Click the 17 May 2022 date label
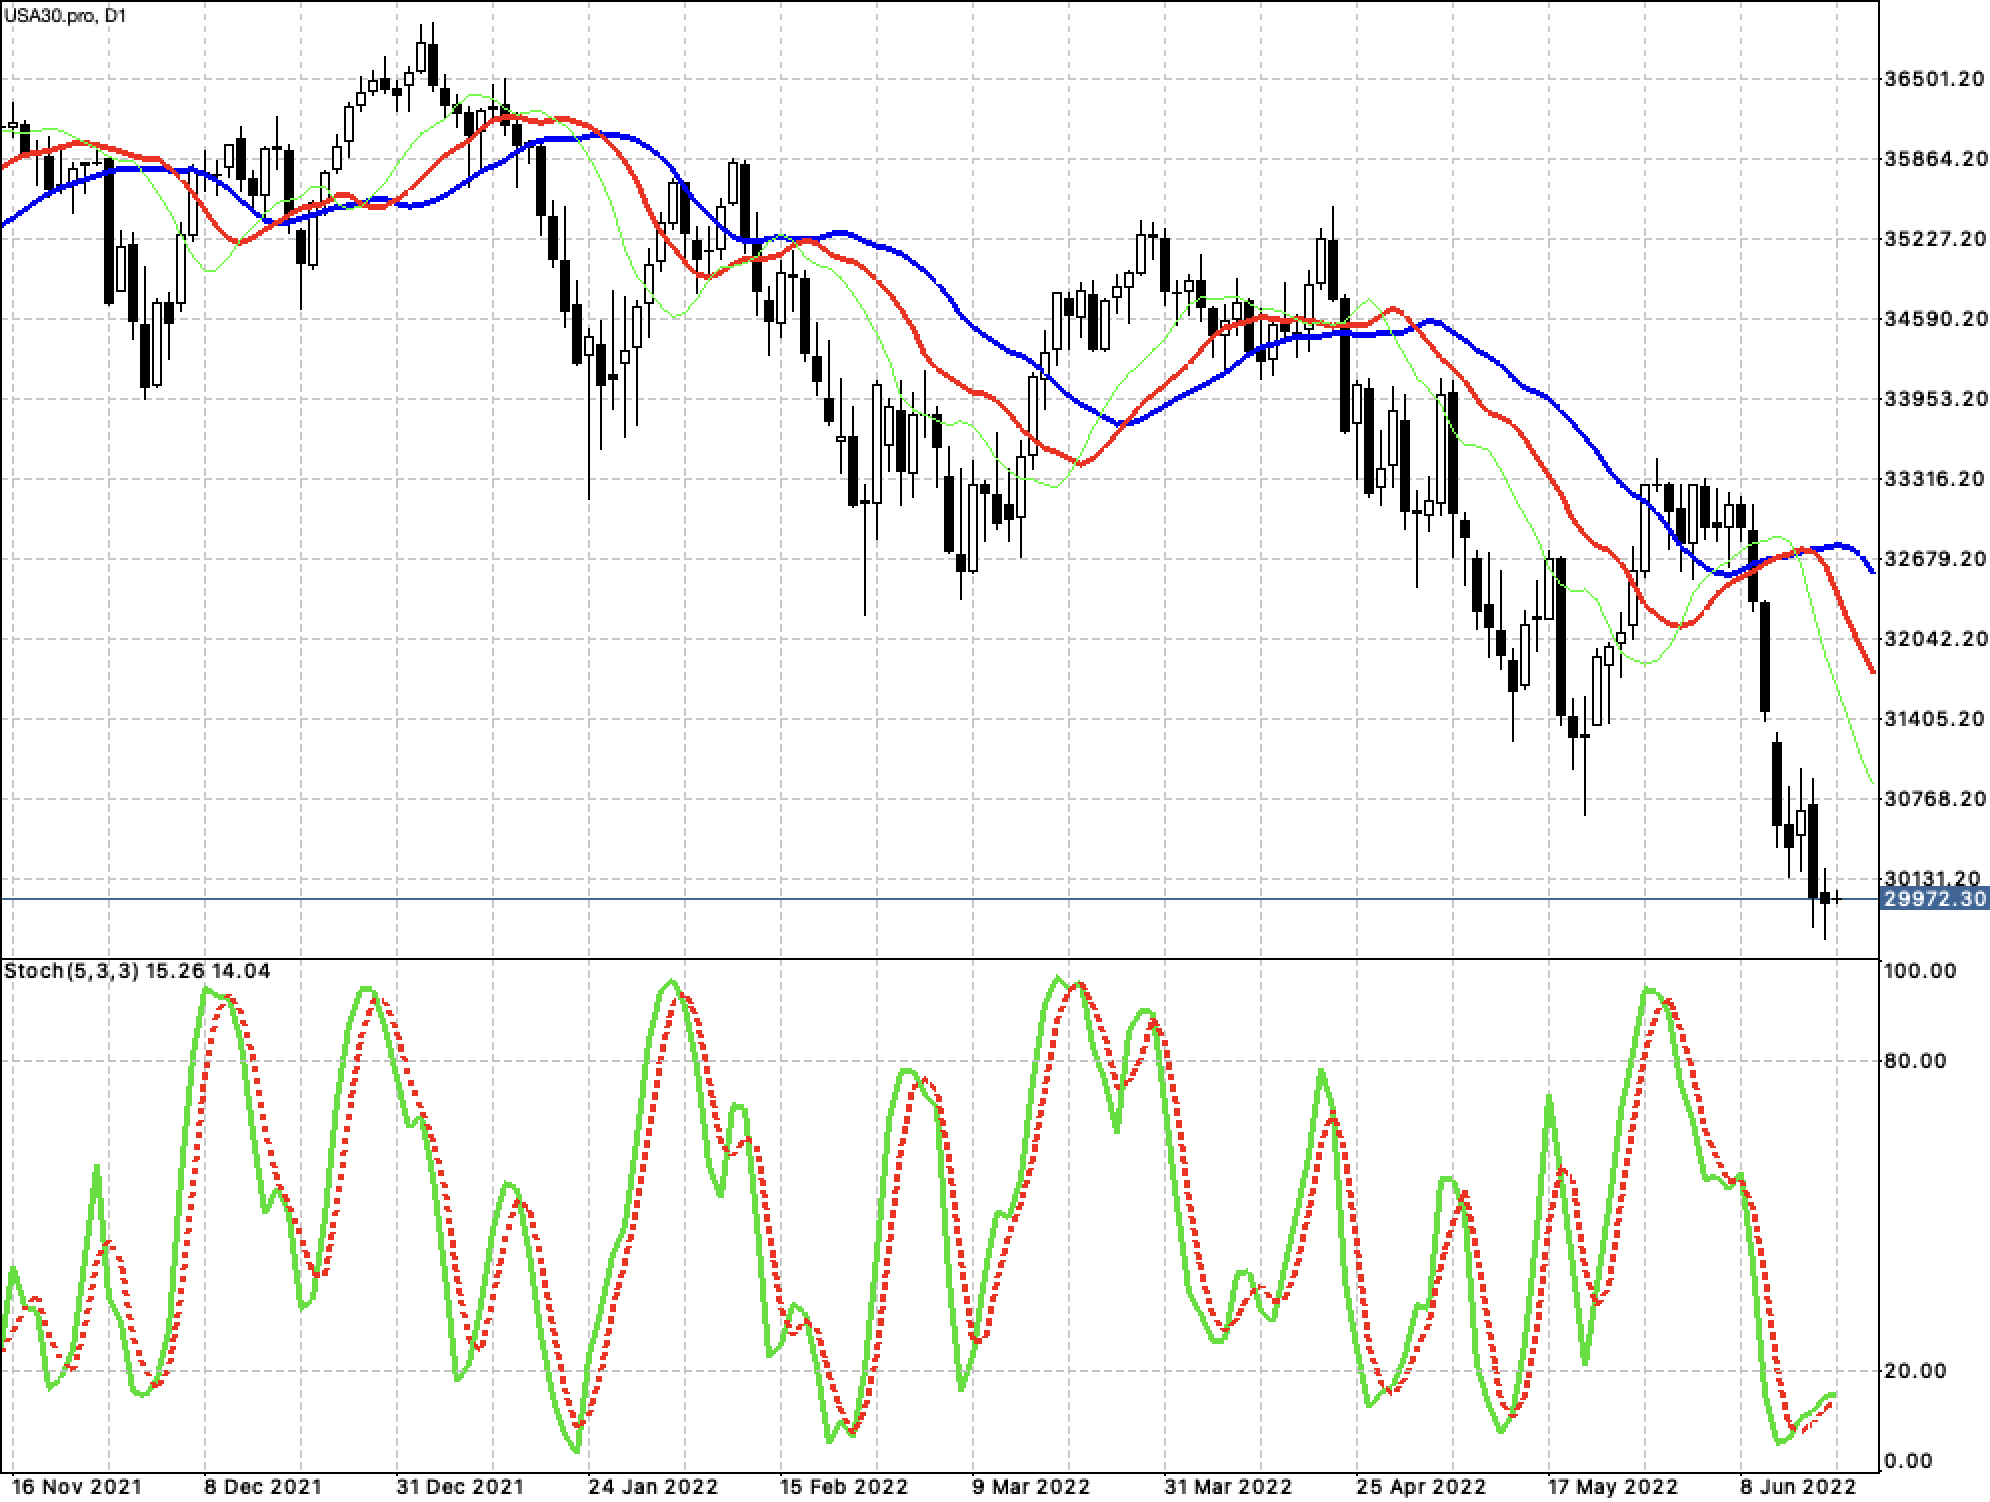 (1614, 1486)
